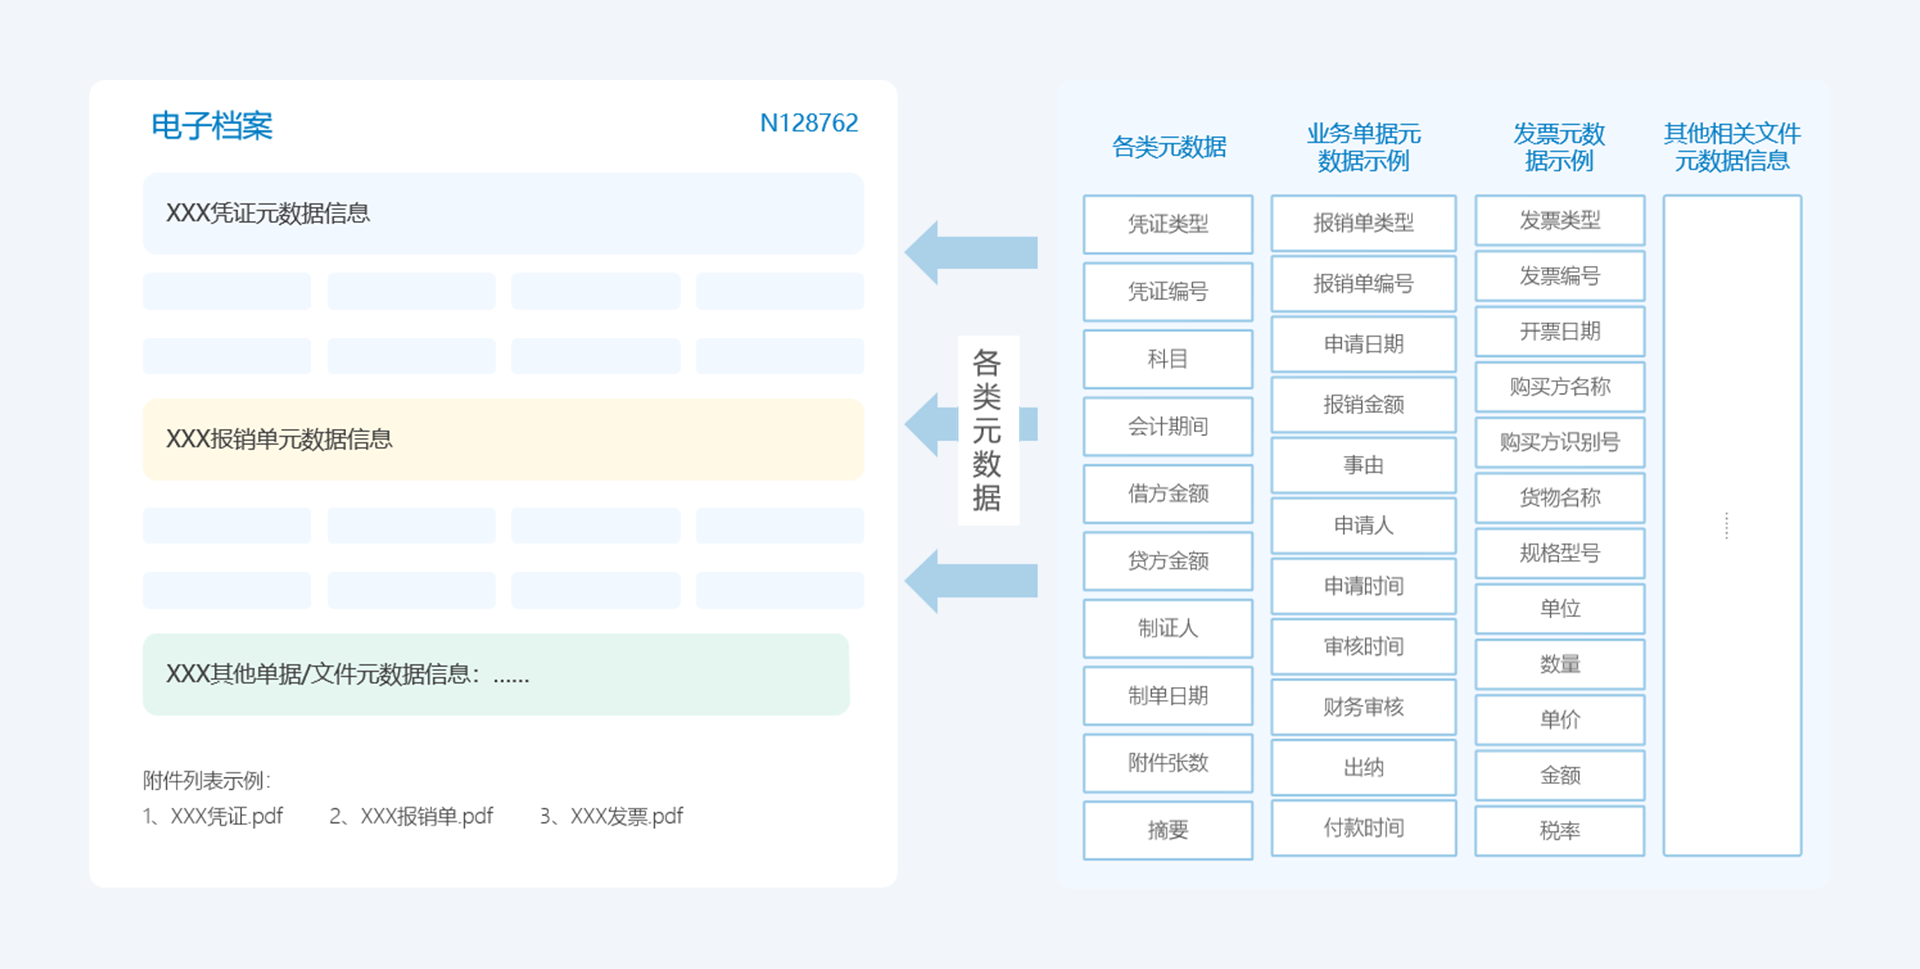Expand the 其他相关文件元数据信息 column
The image size is (1920, 969).
click(x=1733, y=147)
